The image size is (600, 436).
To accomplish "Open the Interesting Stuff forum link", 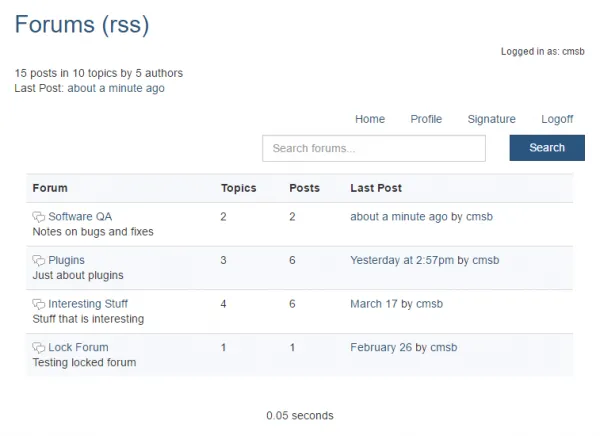I will tap(88, 304).
